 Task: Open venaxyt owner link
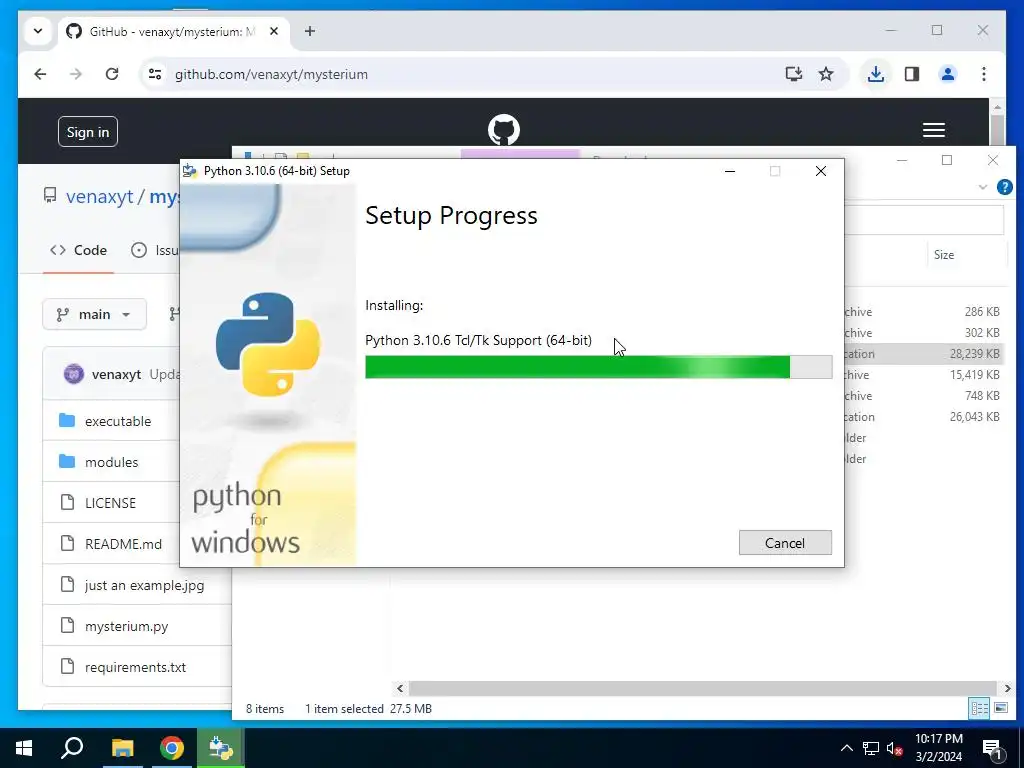(x=99, y=197)
